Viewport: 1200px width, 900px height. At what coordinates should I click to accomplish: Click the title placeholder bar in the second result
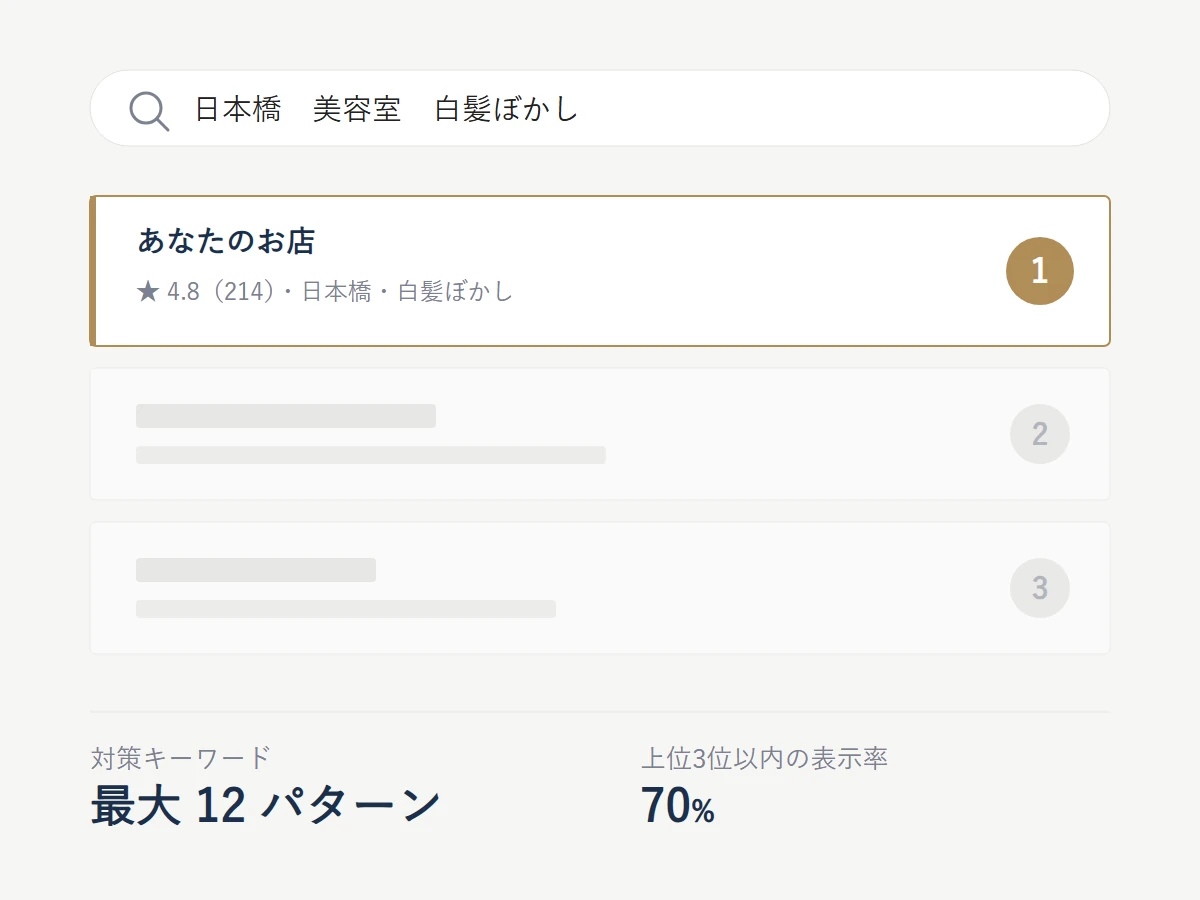(x=286, y=416)
